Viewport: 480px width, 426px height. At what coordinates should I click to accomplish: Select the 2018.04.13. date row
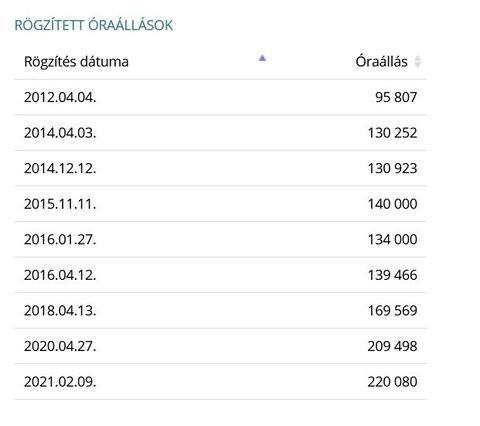pyautogui.click(x=220, y=311)
